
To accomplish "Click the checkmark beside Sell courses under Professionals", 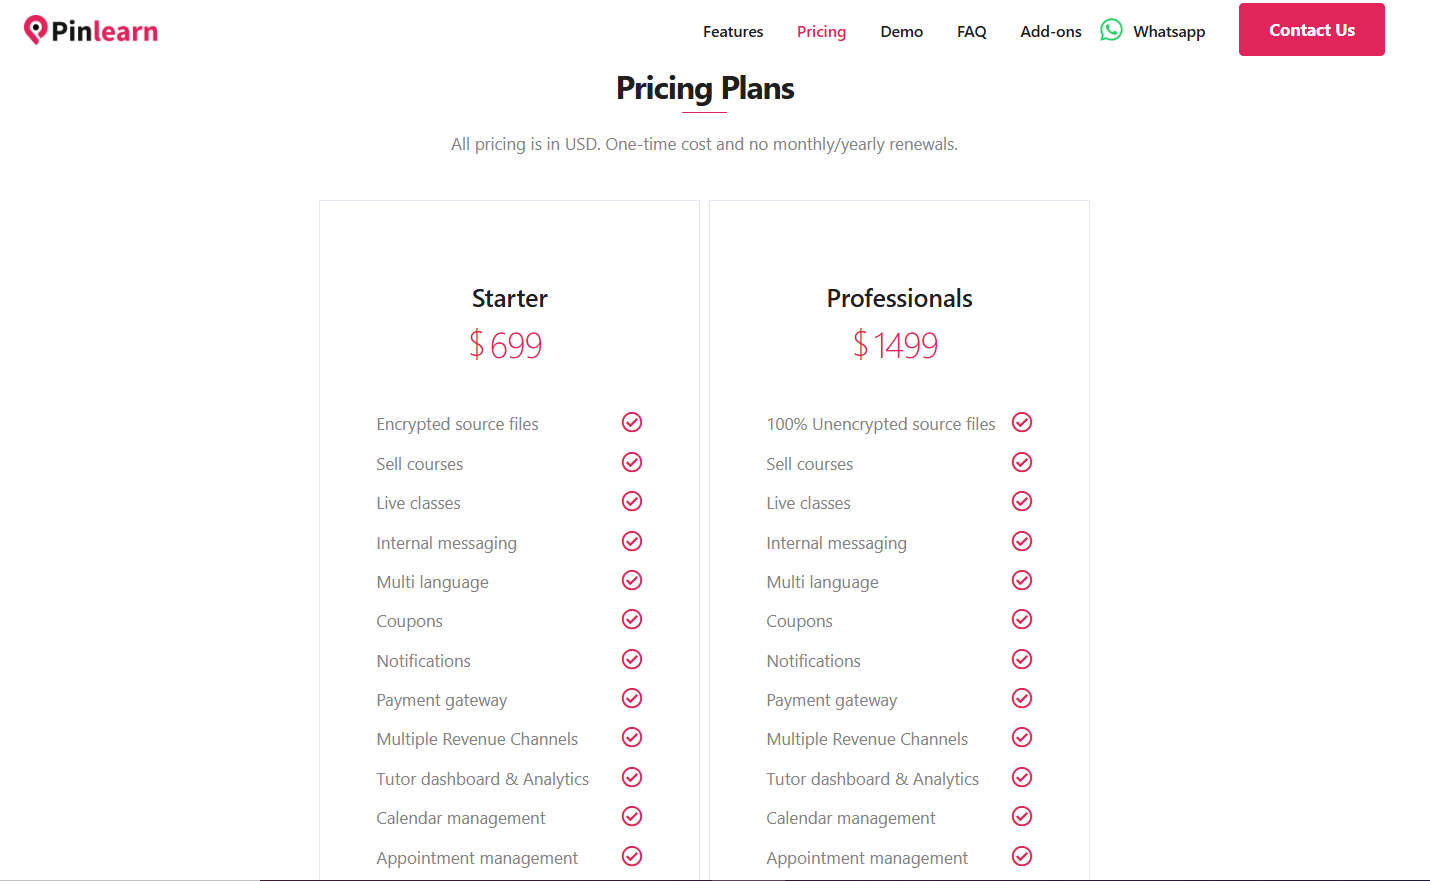I will point(1021,462).
